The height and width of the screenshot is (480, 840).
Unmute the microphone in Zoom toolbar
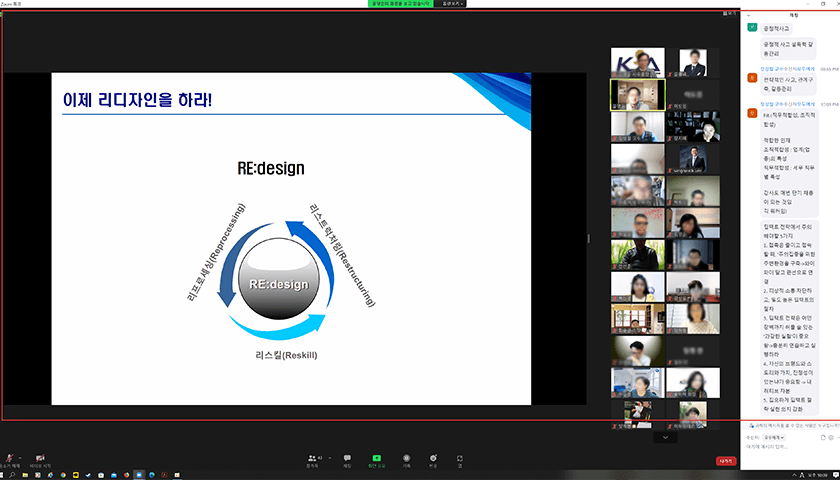coord(10,457)
